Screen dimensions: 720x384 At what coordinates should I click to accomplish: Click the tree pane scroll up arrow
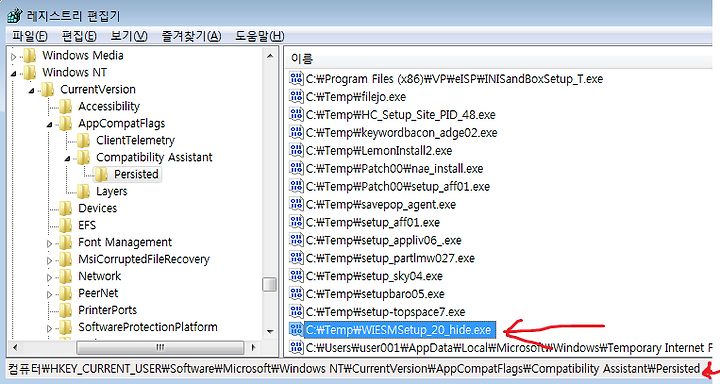pos(270,56)
